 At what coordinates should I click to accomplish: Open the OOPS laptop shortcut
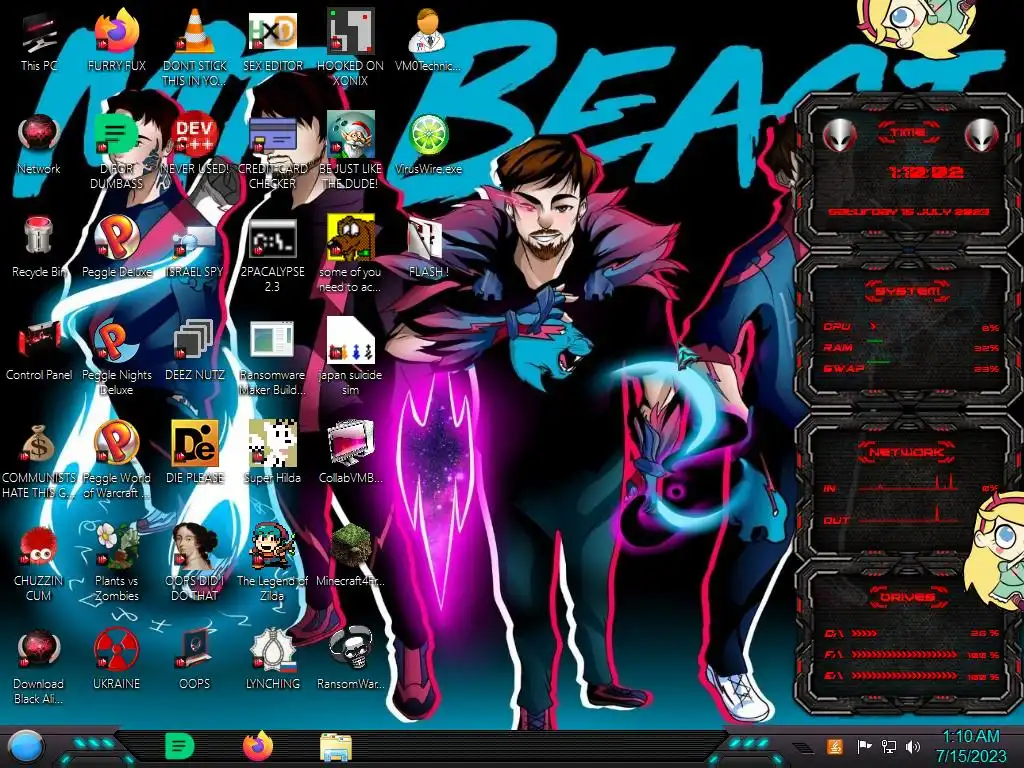pos(195,658)
